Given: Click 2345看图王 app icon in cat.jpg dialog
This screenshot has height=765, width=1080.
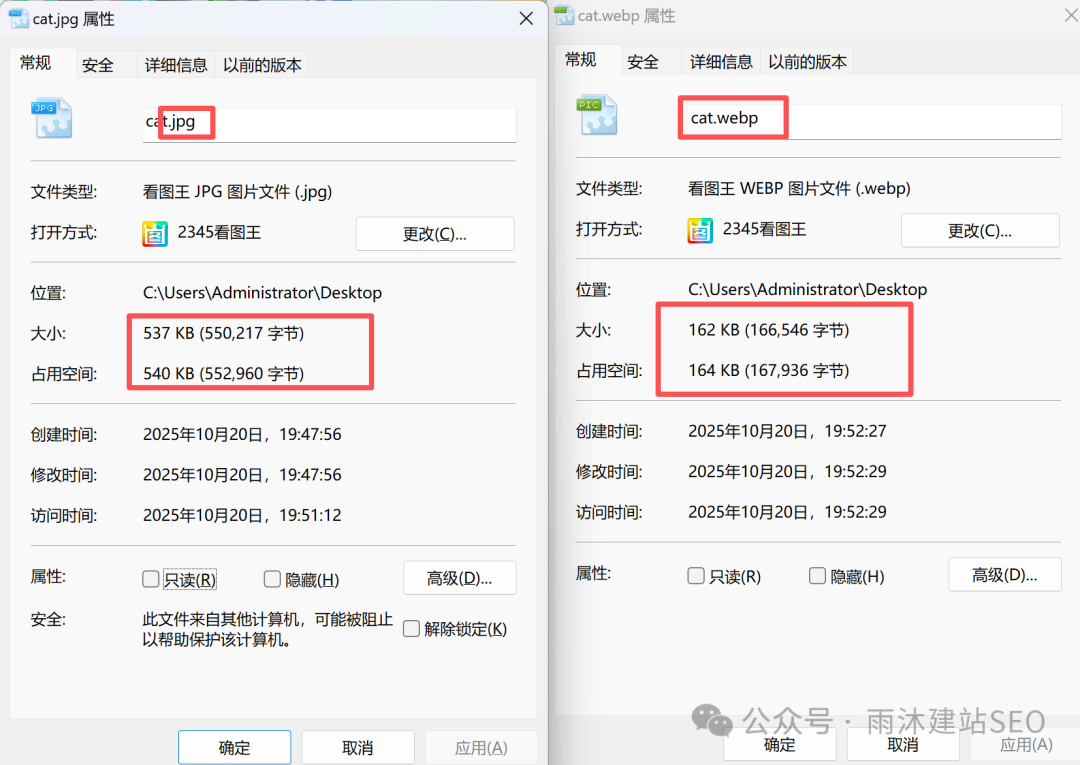Looking at the screenshot, I should pyautogui.click(x=155, y=234).
